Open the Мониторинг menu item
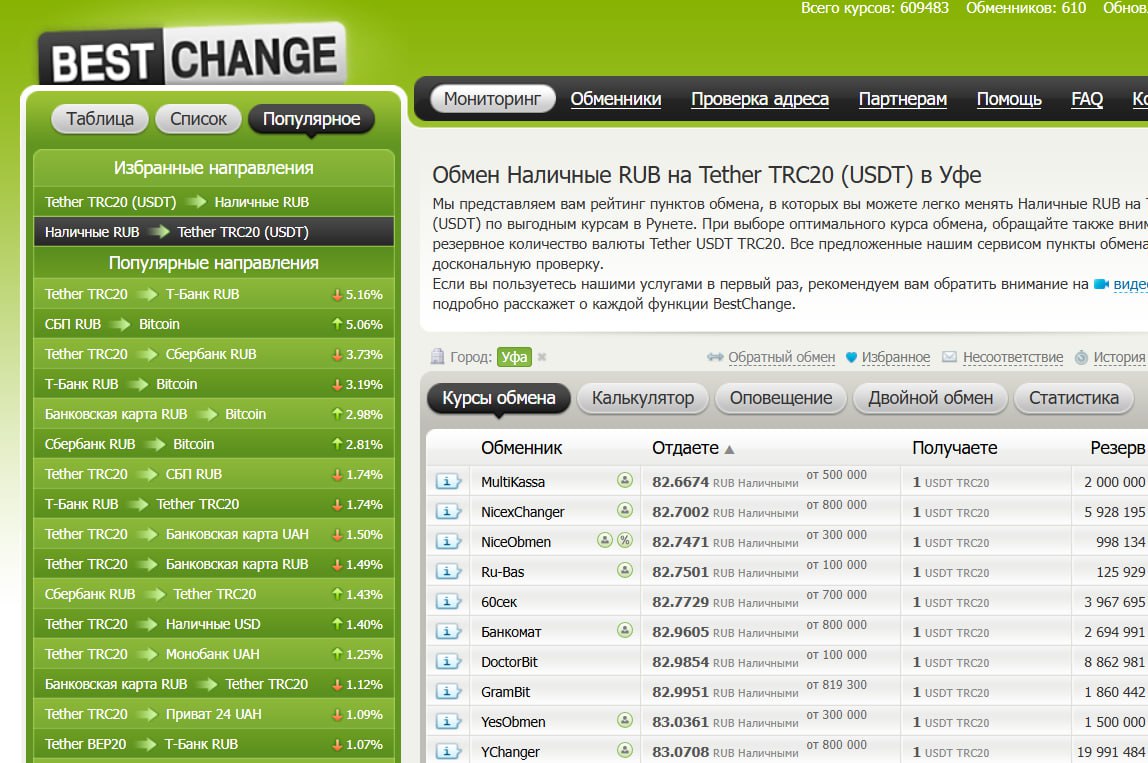 pos(492,99)
